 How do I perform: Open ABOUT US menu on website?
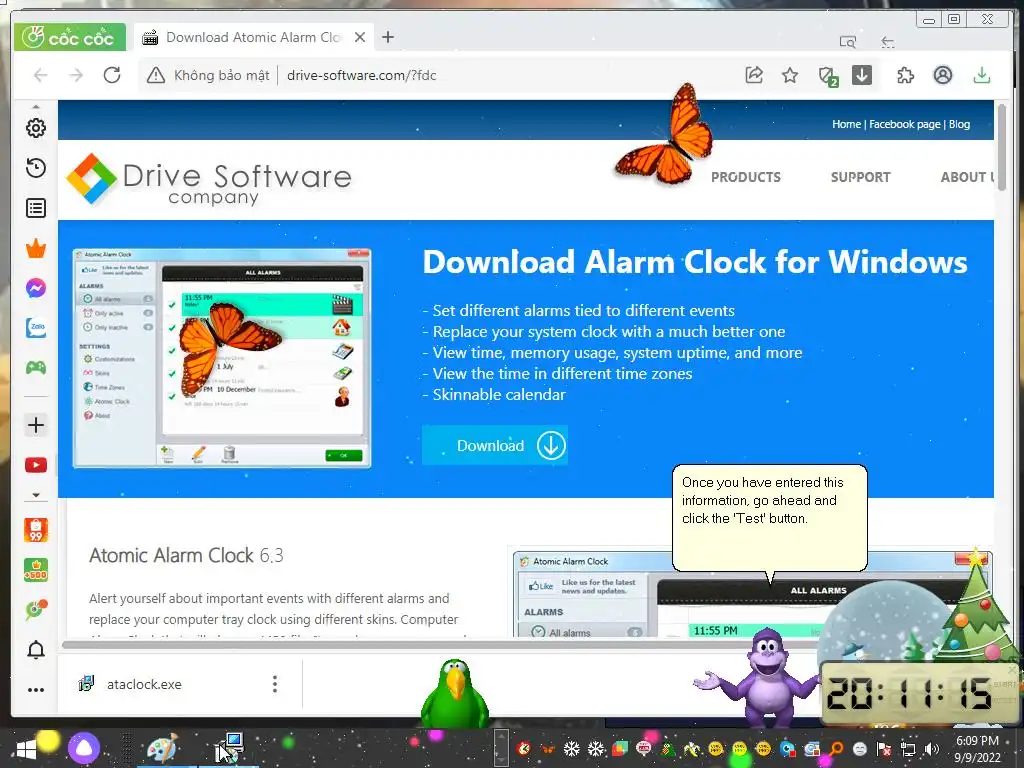point(967,177)
